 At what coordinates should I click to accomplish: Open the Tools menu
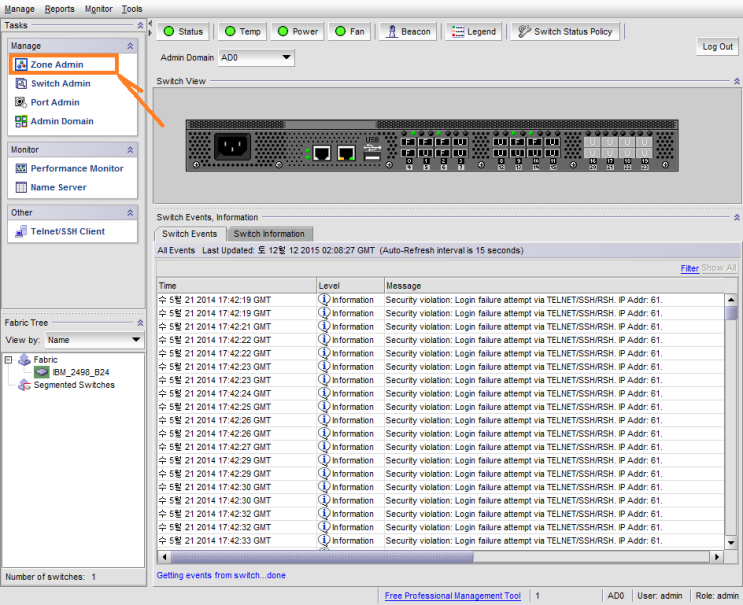tap(132, 9)
